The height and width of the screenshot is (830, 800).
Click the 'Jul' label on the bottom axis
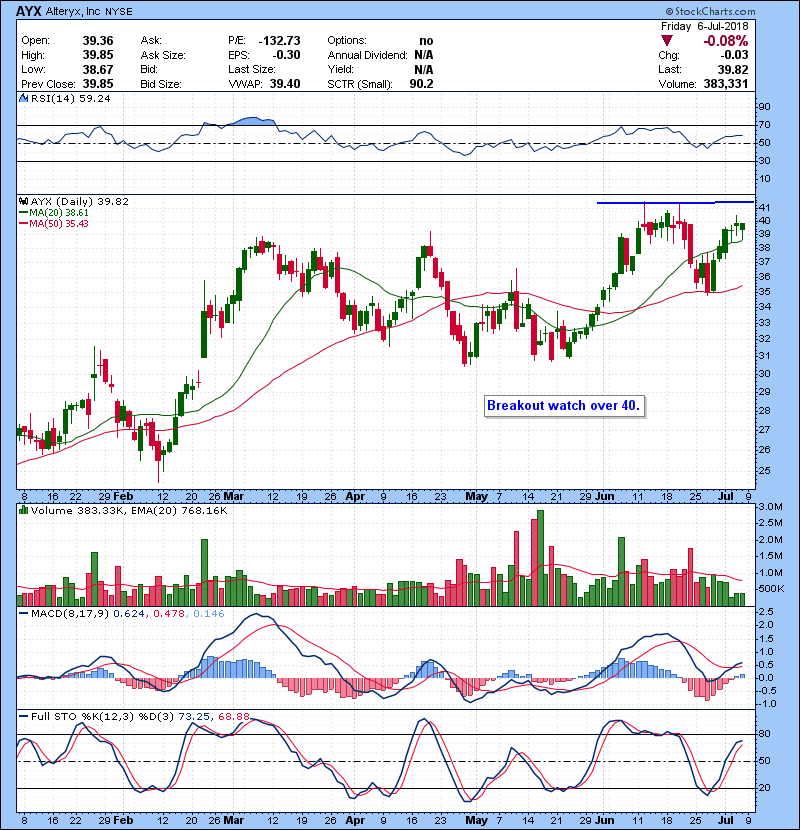725,820
